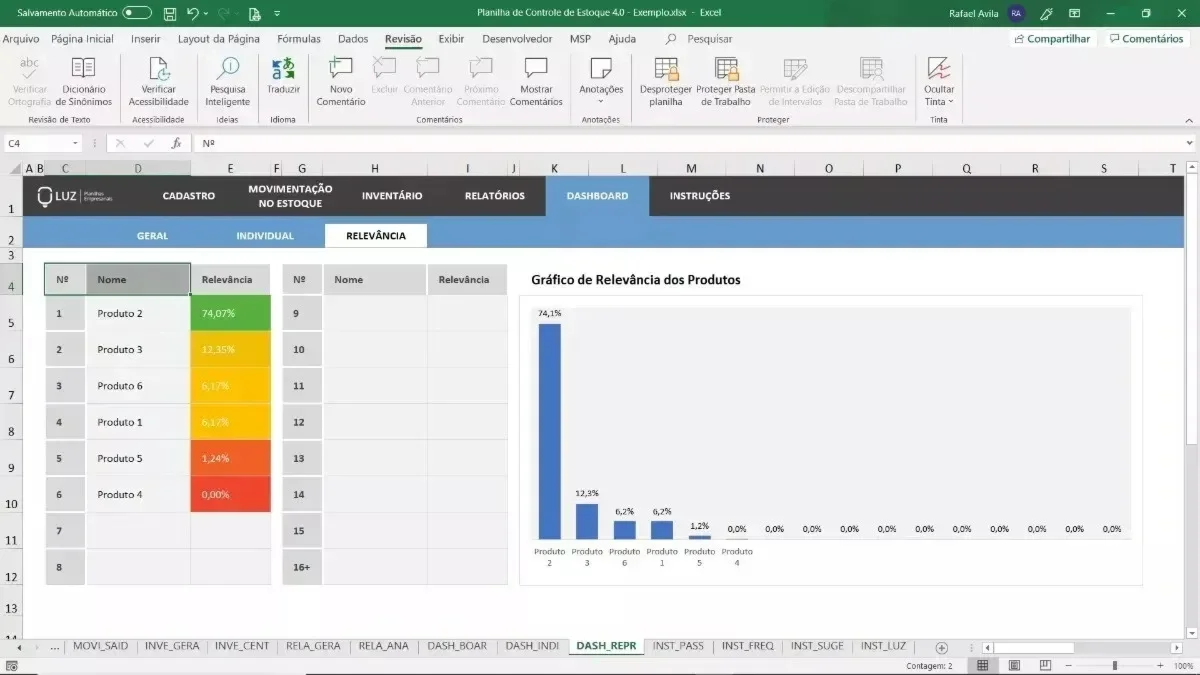1200x675 pixels.
Task: Adjust the zoom slider in status bar
Action: point(1115,665)
